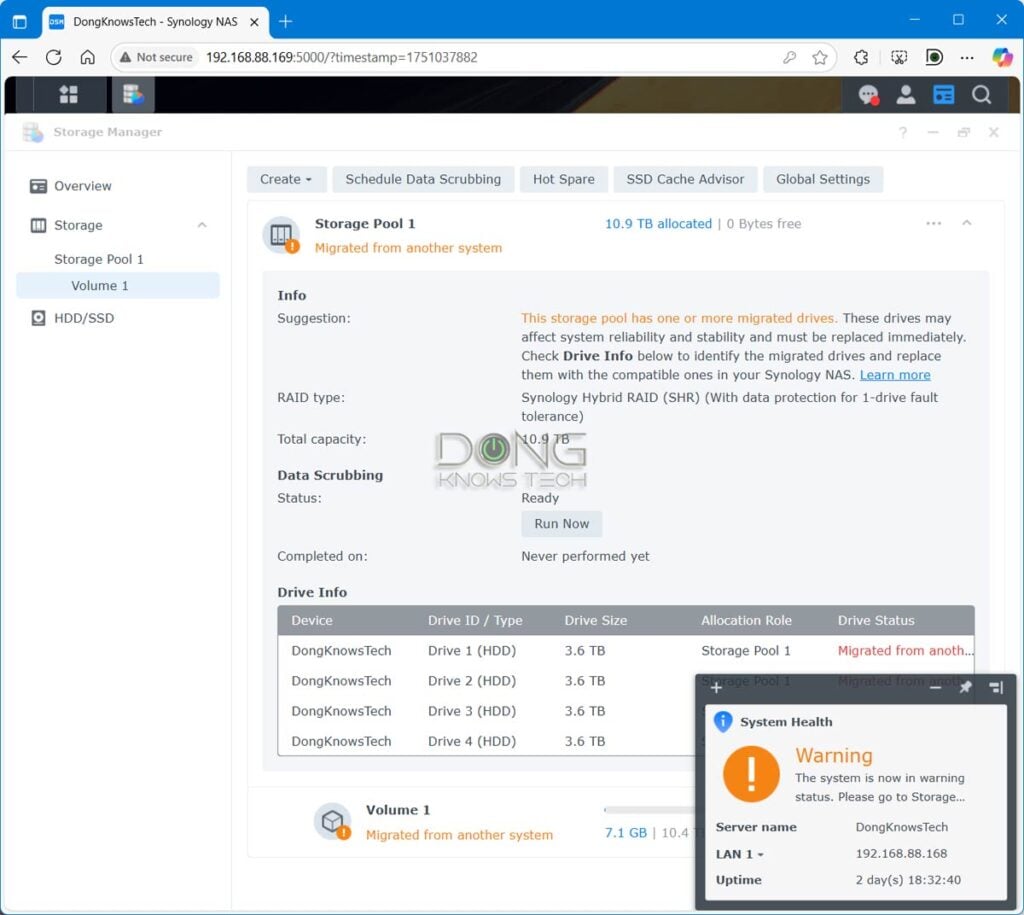Screen dimensions: 1024x915
Task: Open SSD Cache Advisor
Action: pyautogui.click(x=685, y=179)
